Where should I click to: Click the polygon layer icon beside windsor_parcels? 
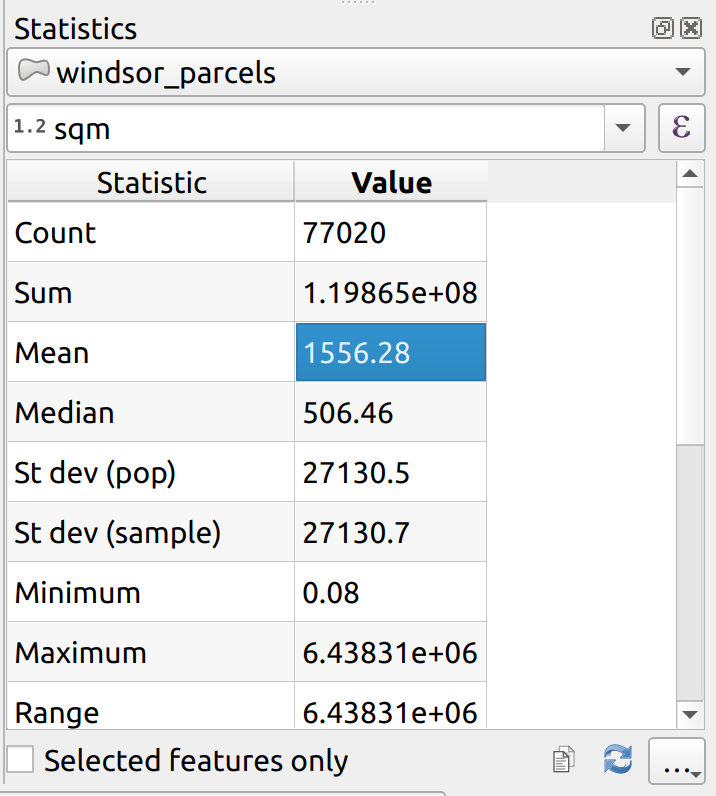point(35,72)
